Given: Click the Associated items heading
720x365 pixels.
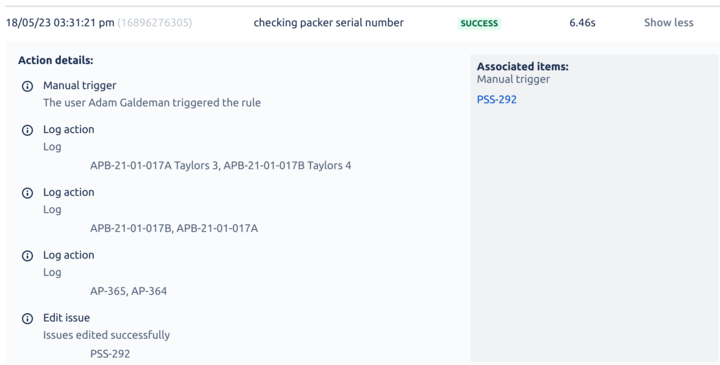Looking at the screenshot, I should coord(523,67).
